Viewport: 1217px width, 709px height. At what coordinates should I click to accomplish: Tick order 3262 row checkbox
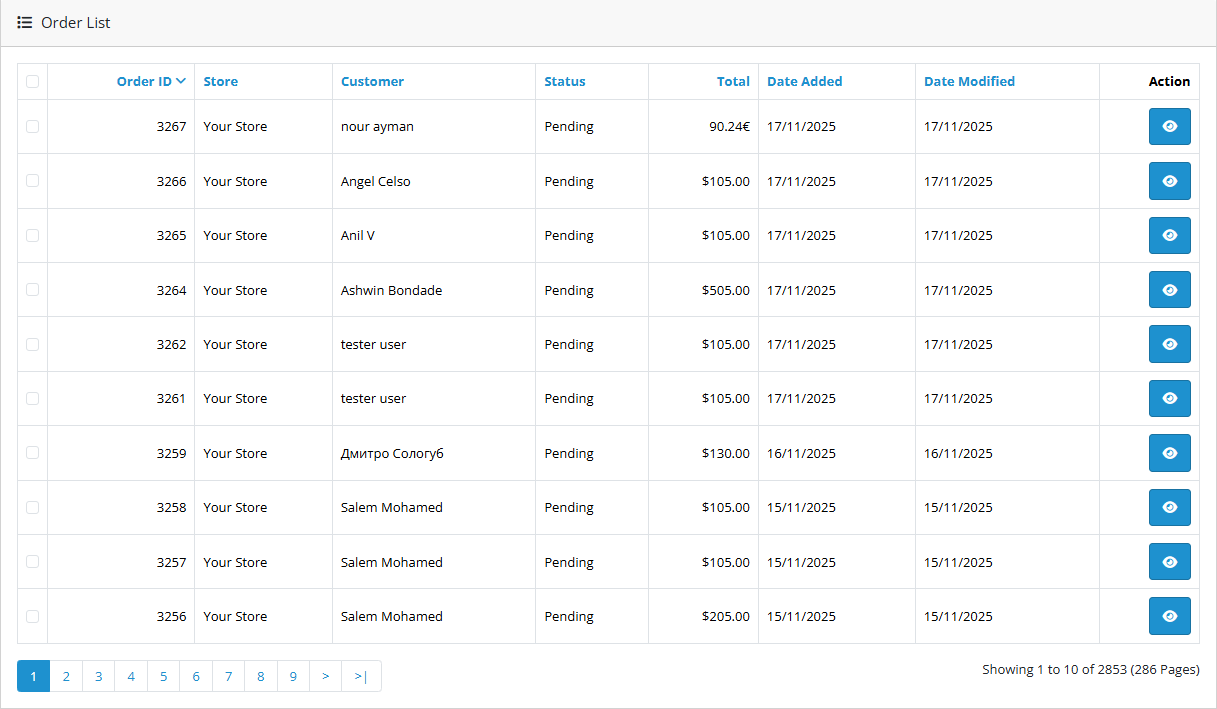click(x=33, y=344)
